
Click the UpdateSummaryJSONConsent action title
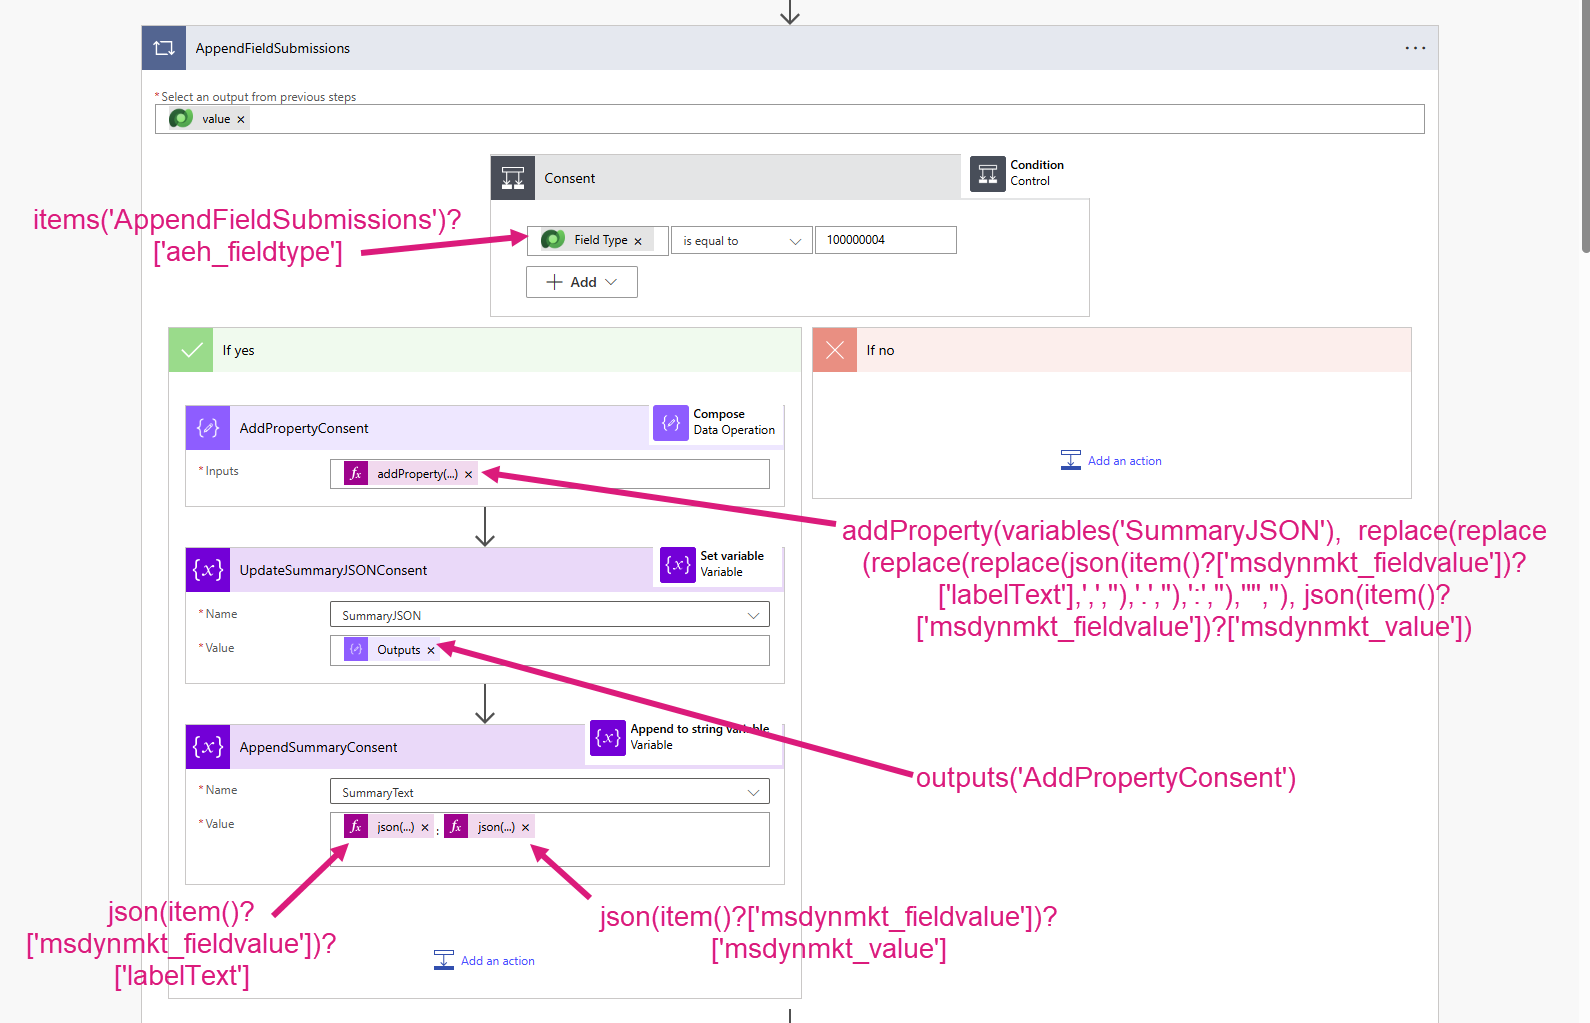pyautogui.click(x=333, y=571)
